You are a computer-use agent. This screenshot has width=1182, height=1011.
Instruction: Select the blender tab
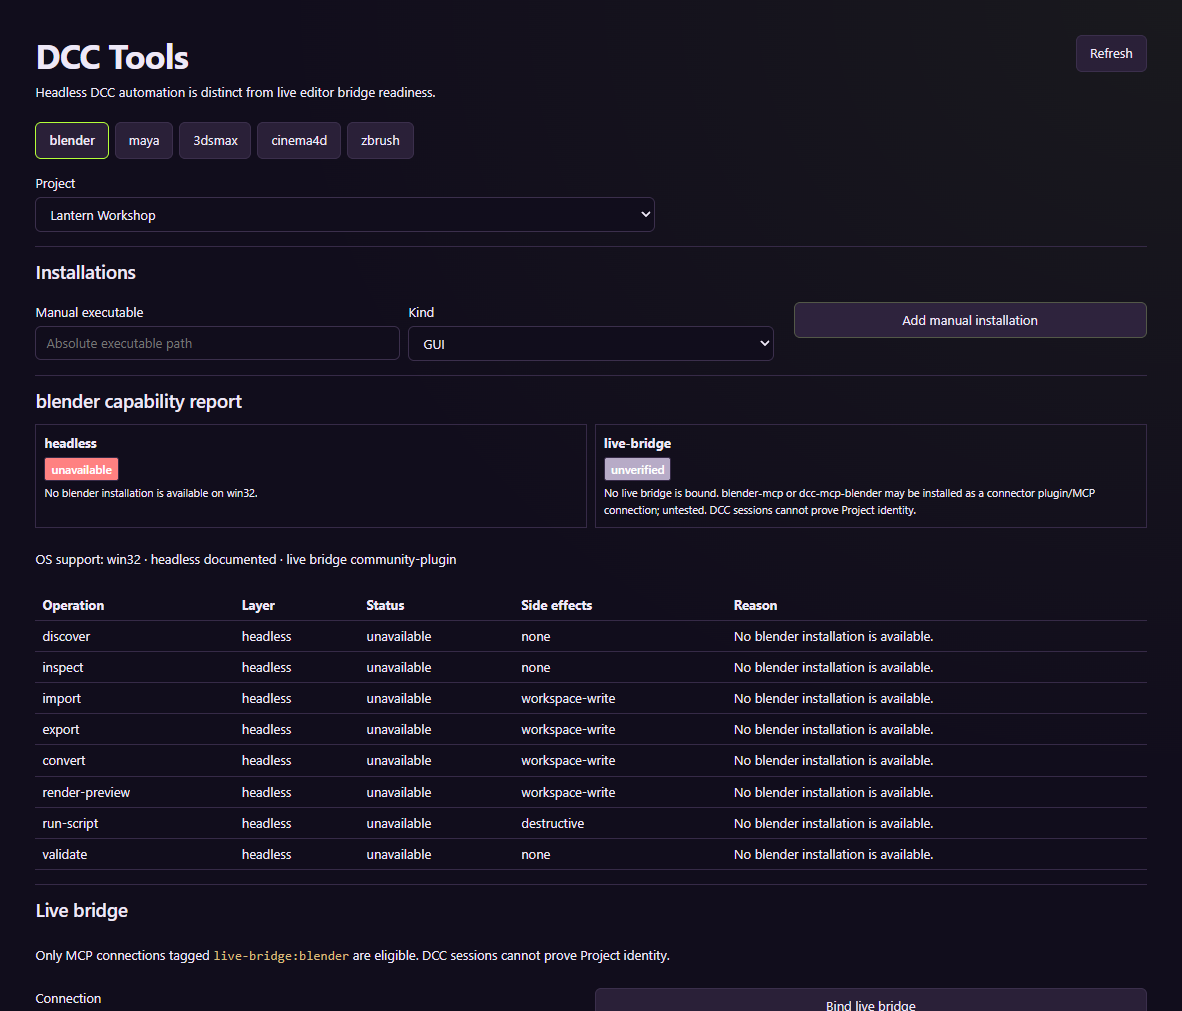point(72,140)
